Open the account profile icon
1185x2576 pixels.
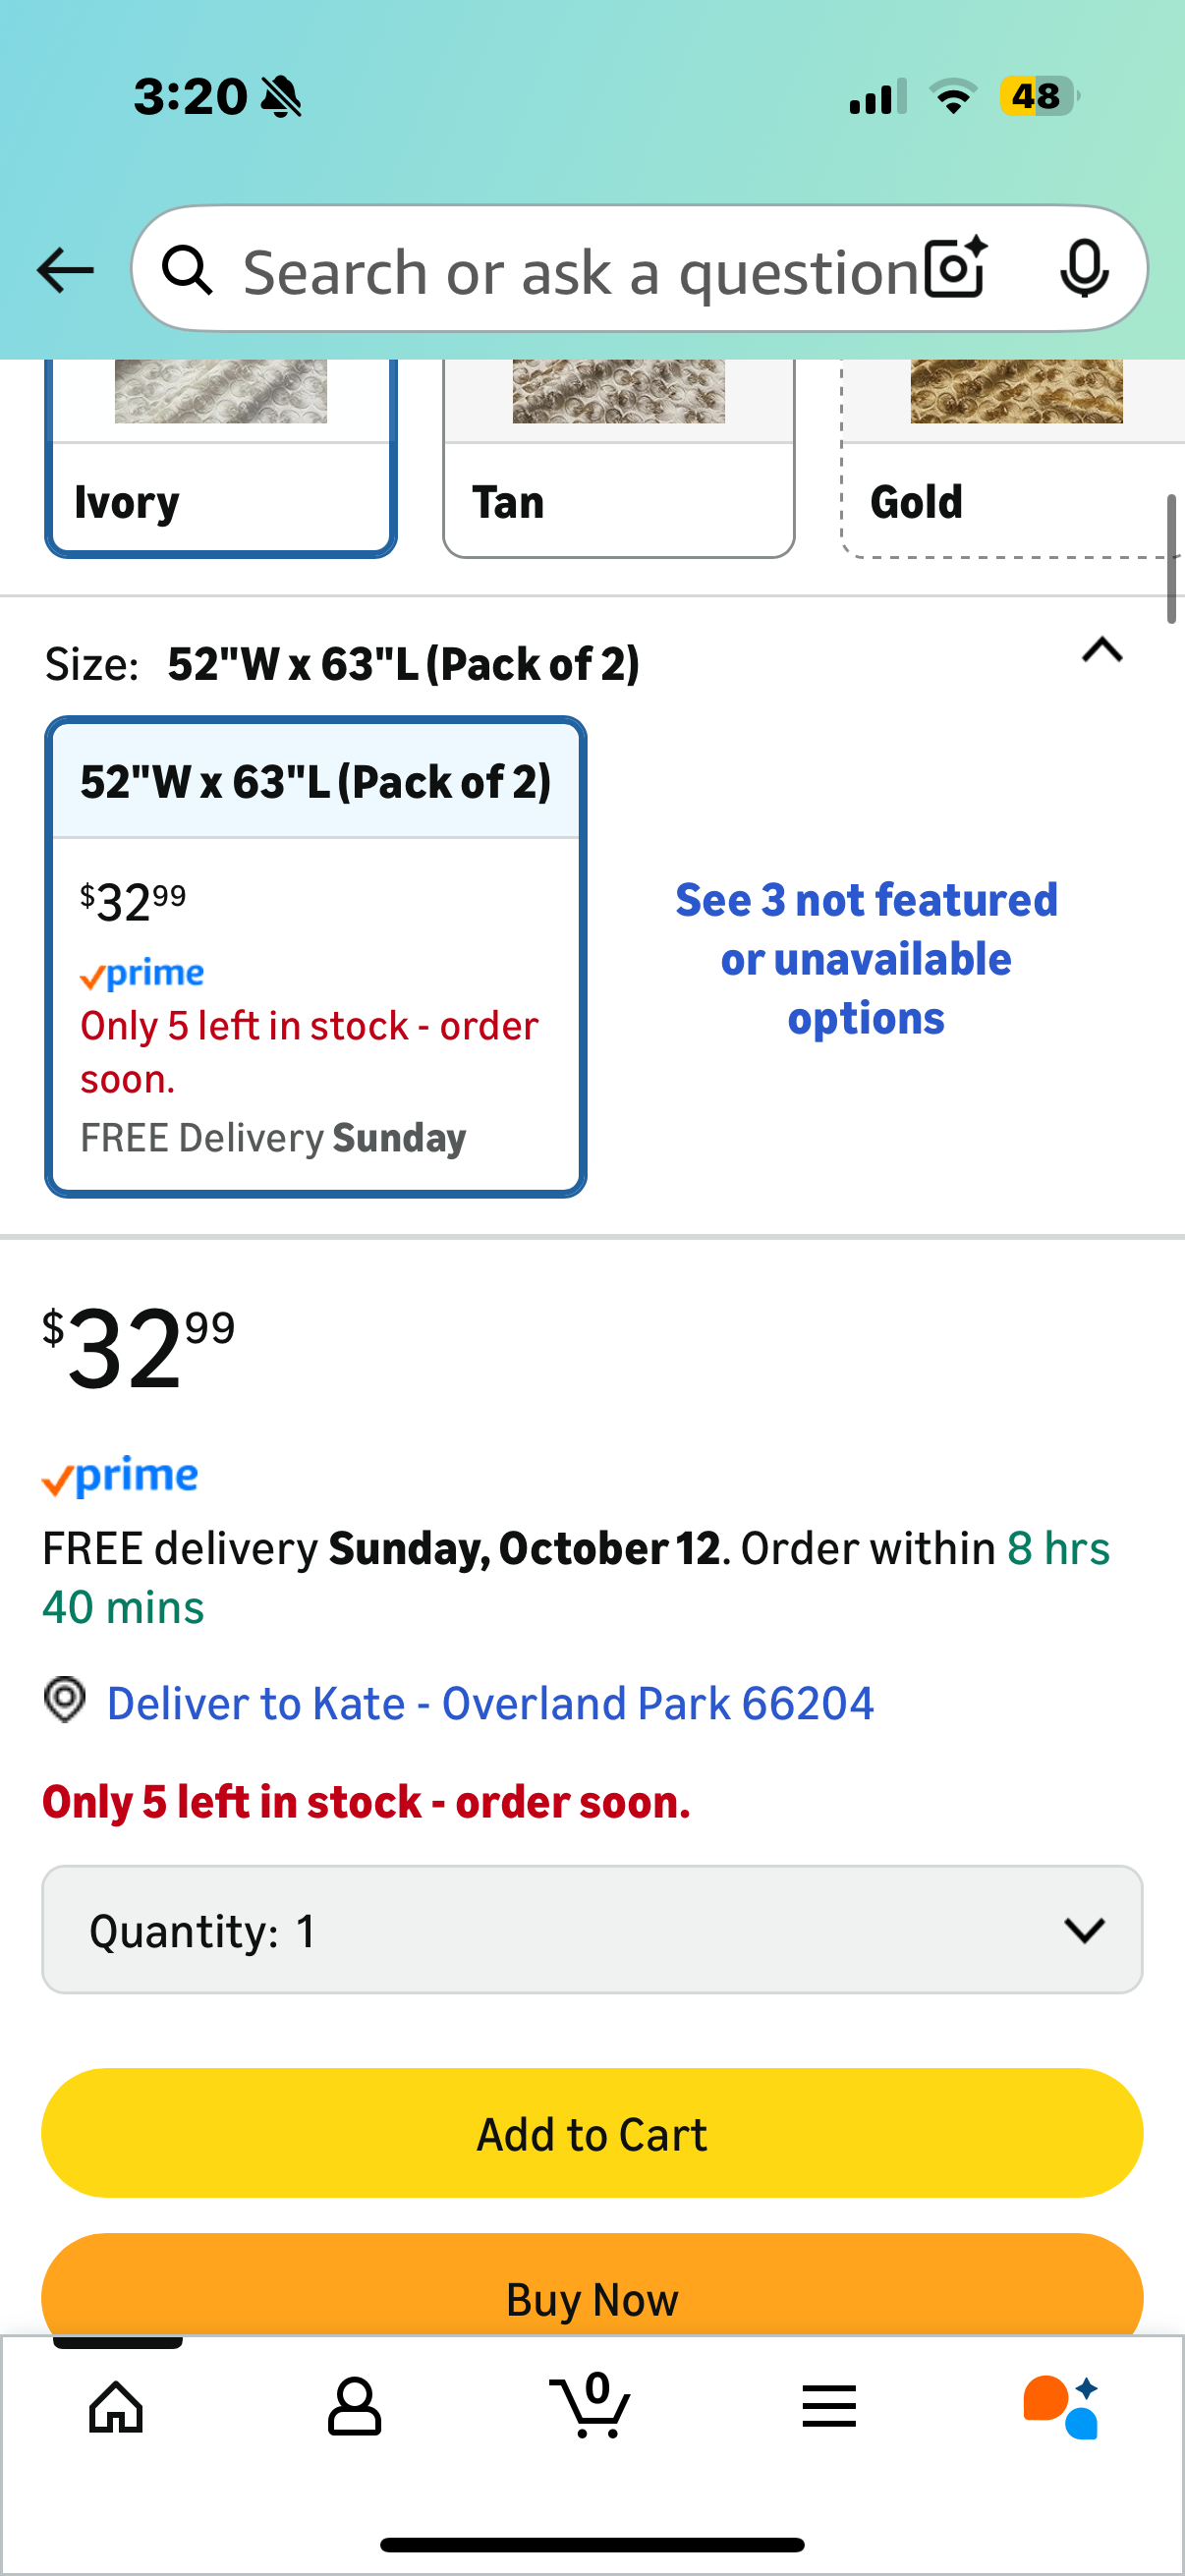[x=354, y=2406]
